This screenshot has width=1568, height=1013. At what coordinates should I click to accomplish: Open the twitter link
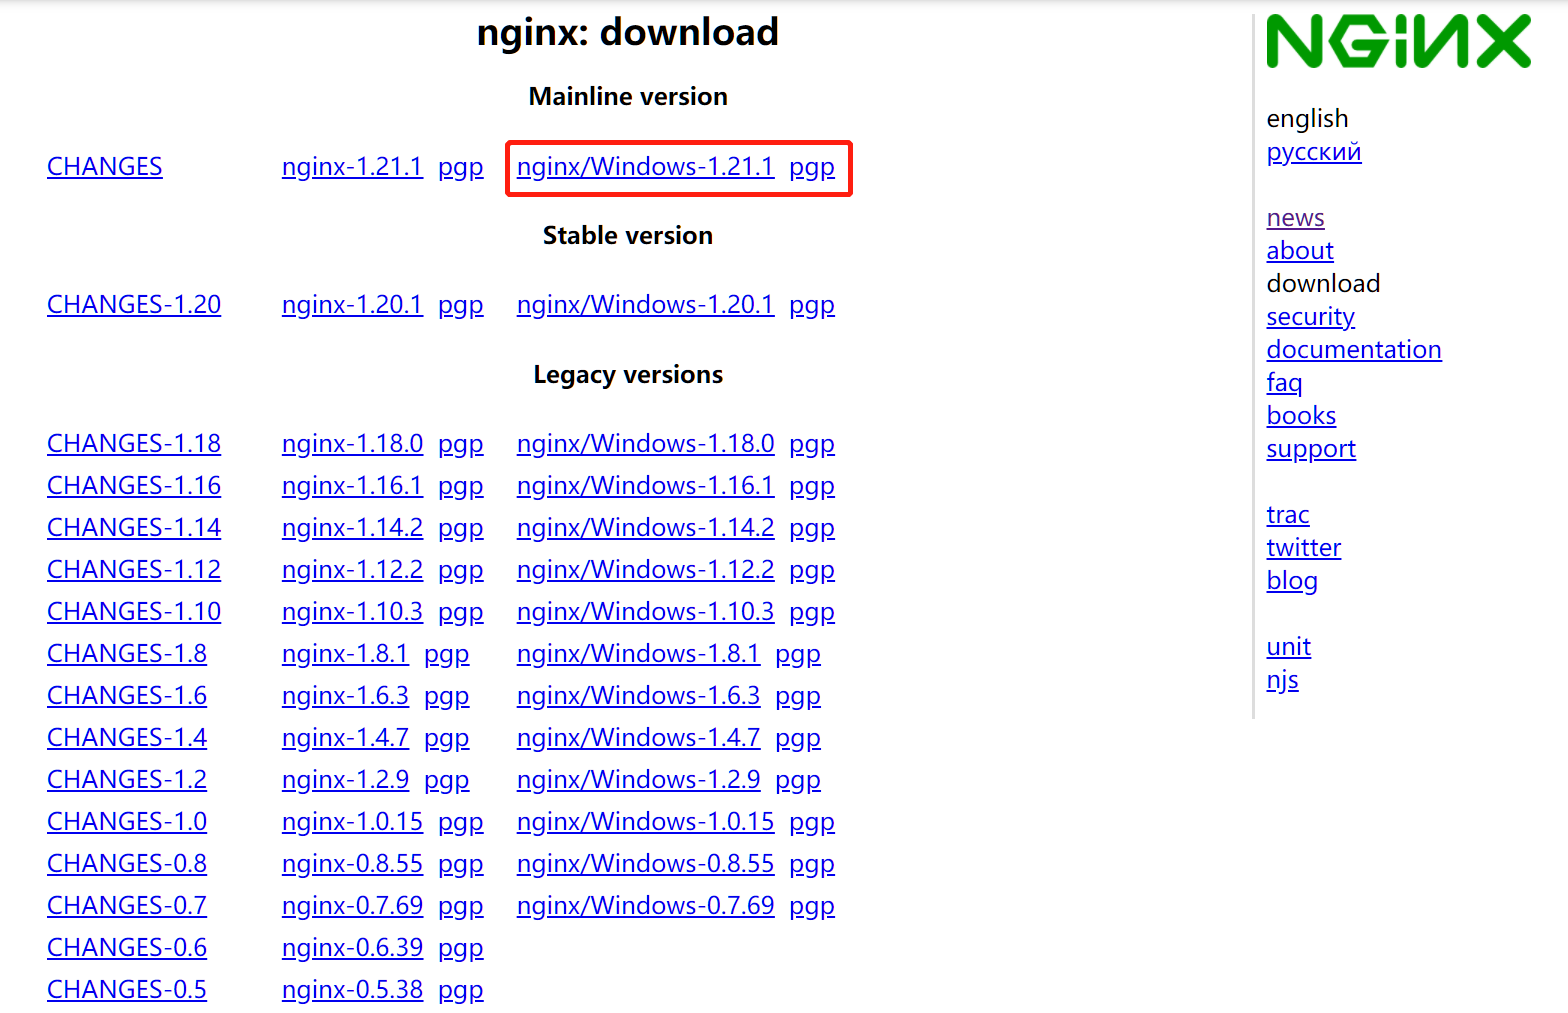point(1304,548)
